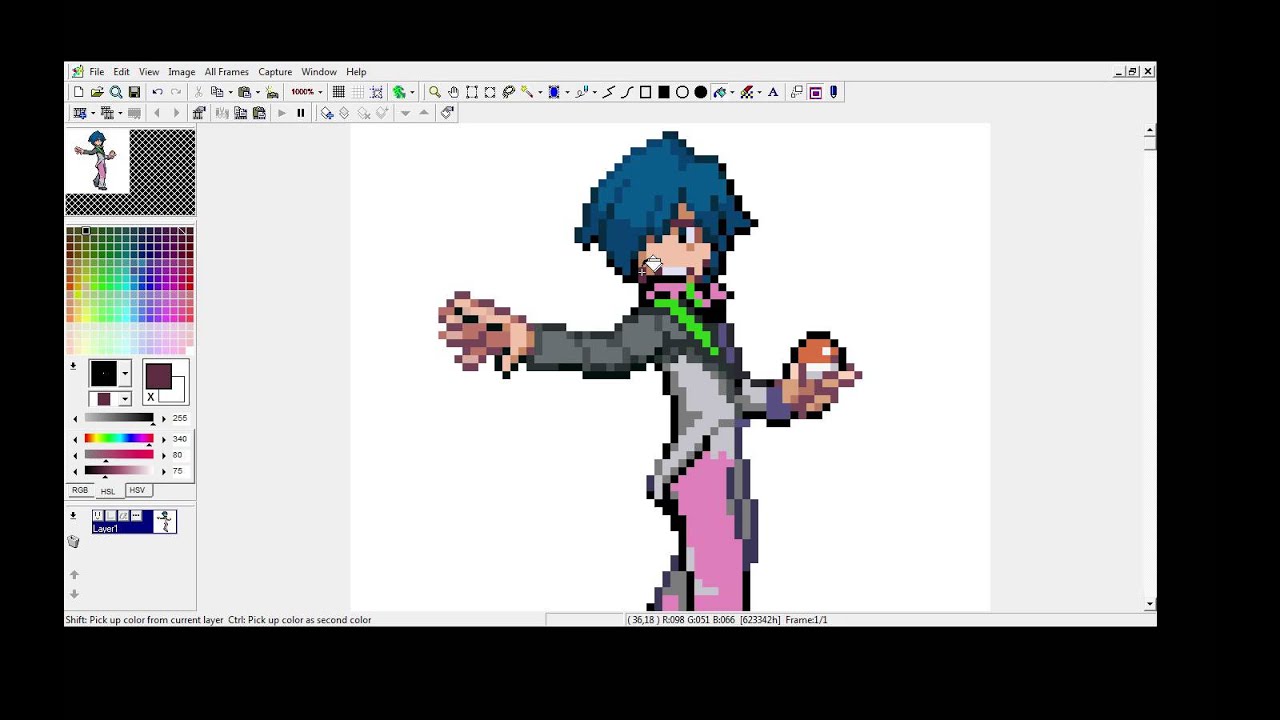Open the zoom level 1000% dropdown
This screenshot has width=1280, height=720.
point(320,92)
